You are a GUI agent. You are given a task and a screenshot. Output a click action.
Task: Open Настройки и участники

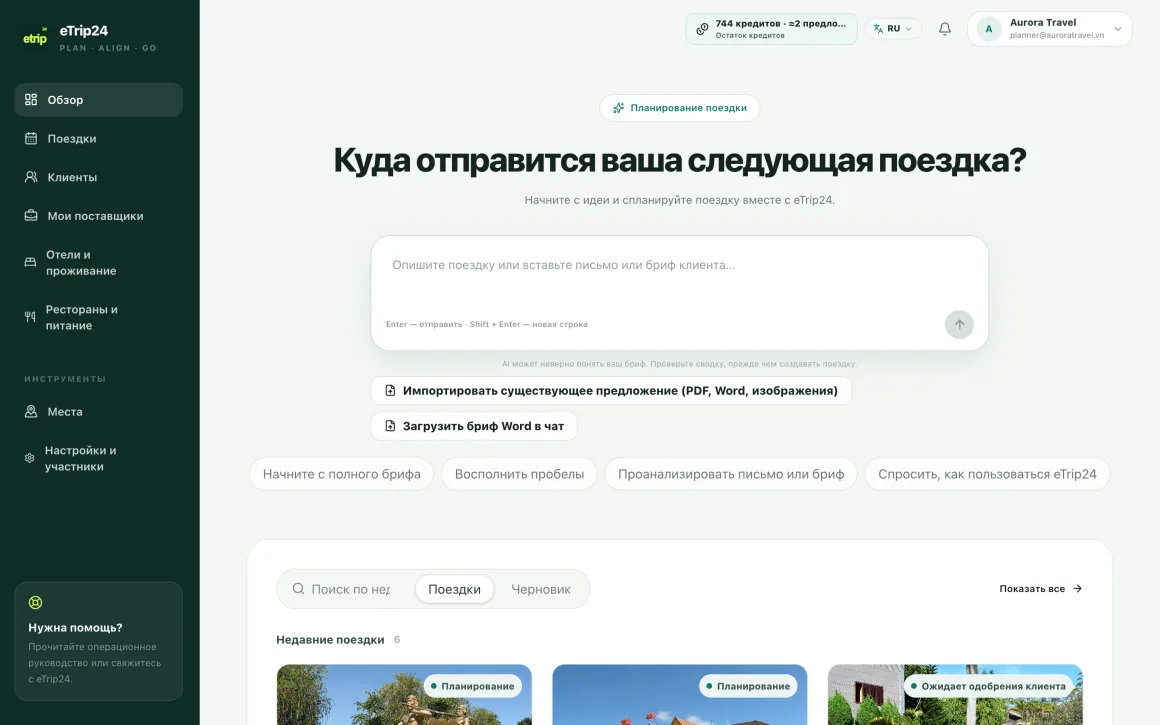(x=98, y=459)
